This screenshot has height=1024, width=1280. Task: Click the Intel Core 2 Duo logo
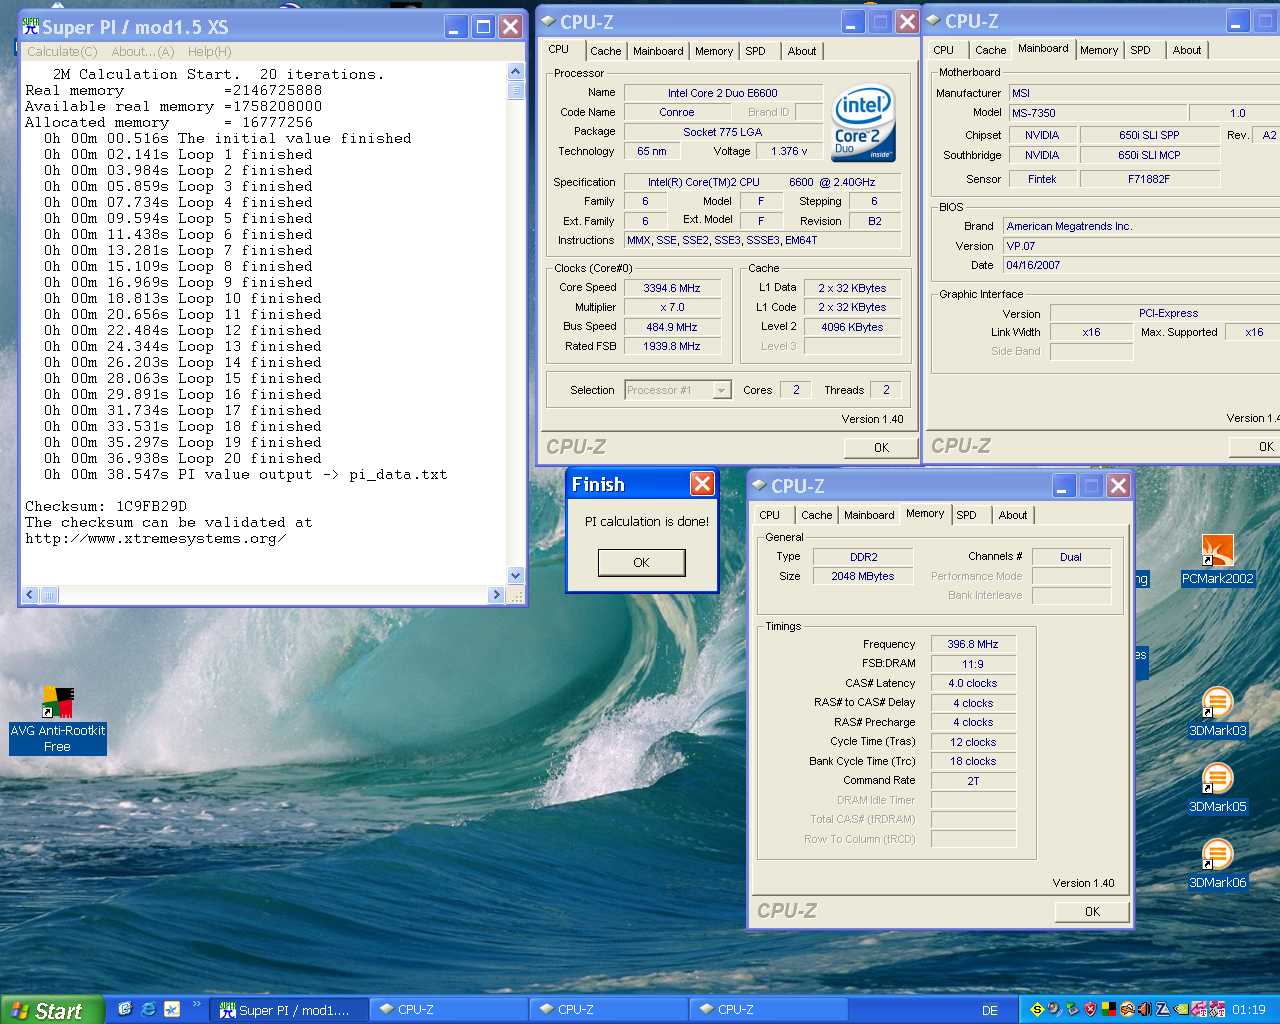tap(863, 123)
